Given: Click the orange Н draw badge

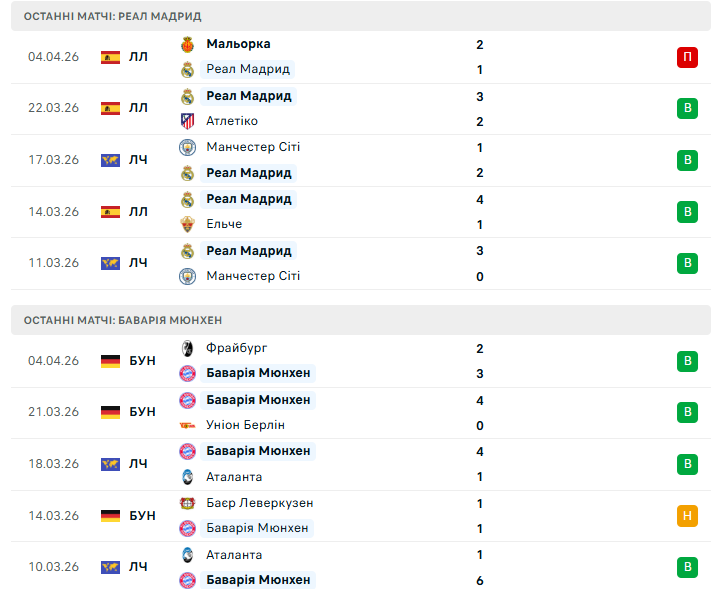Looking at the screenshot, I should tap(687, 516).
